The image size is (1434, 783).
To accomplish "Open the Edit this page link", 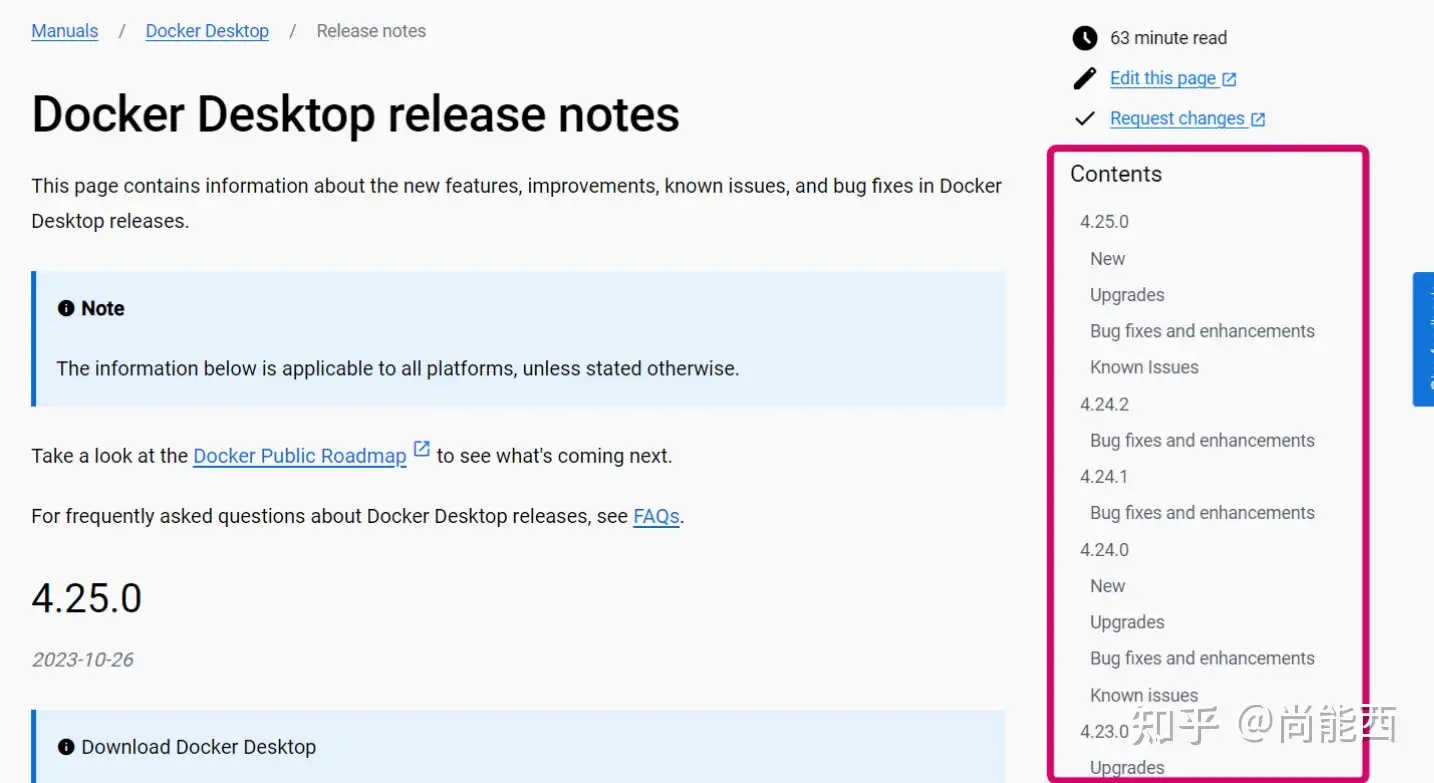I will click(1163, 78).
